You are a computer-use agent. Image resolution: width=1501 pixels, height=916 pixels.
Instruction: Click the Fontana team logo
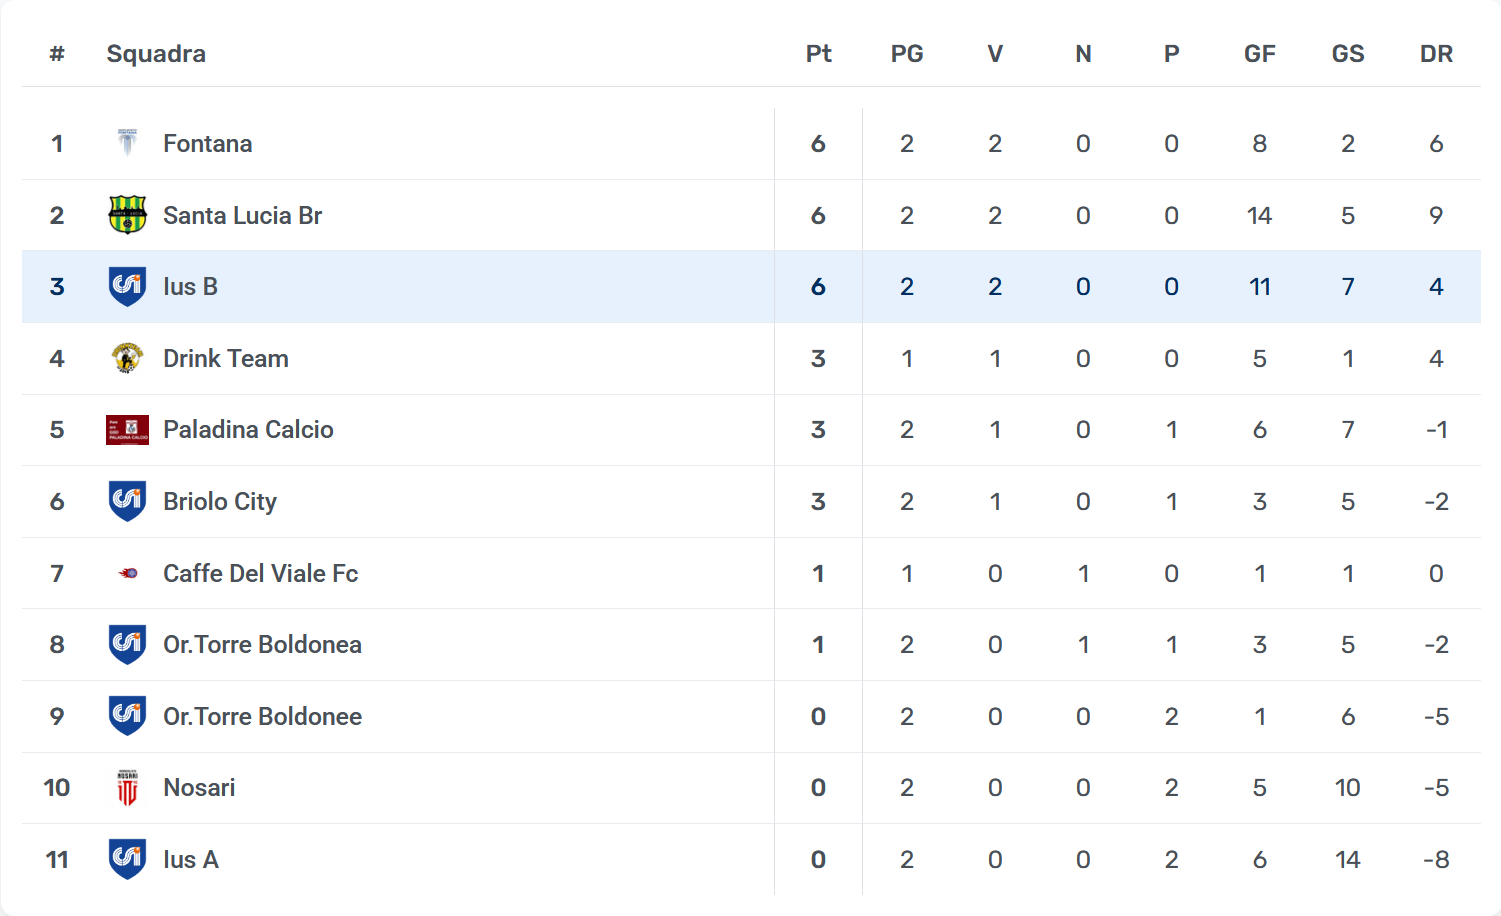pyautogui.click(x=127, y=143)
